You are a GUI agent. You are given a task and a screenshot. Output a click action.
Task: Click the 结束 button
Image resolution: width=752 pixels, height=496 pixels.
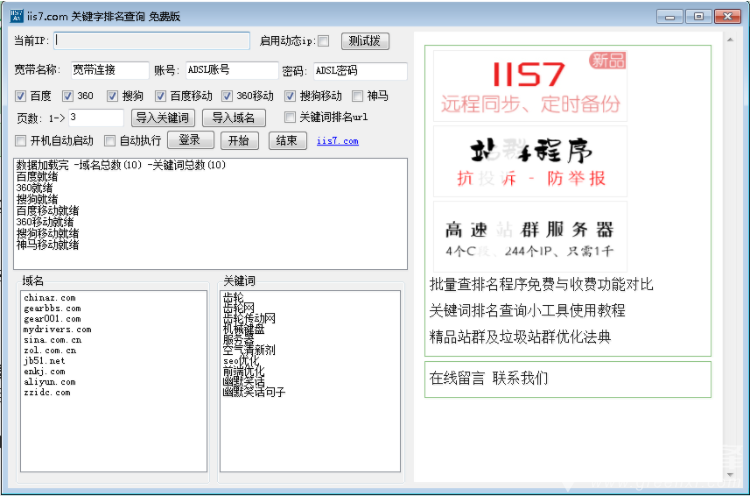coord(287,141)
